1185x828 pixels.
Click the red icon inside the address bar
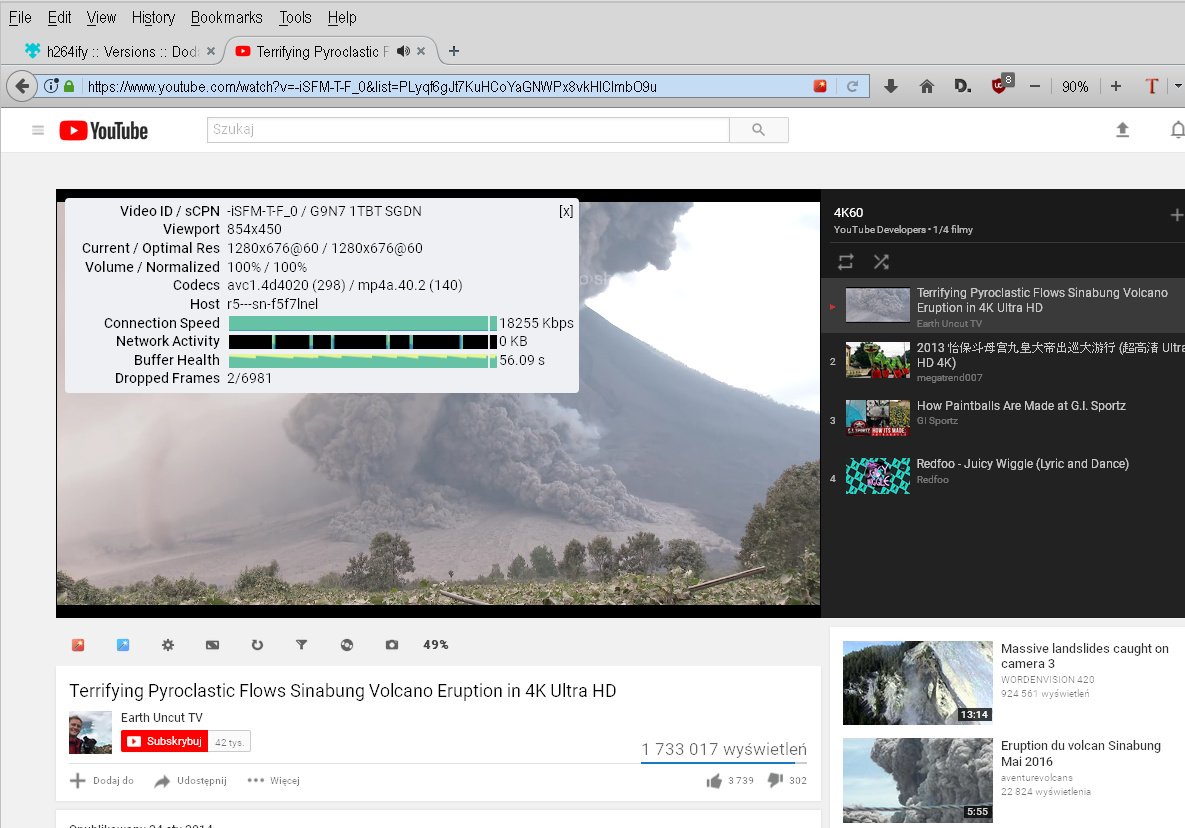coord(820,86)
